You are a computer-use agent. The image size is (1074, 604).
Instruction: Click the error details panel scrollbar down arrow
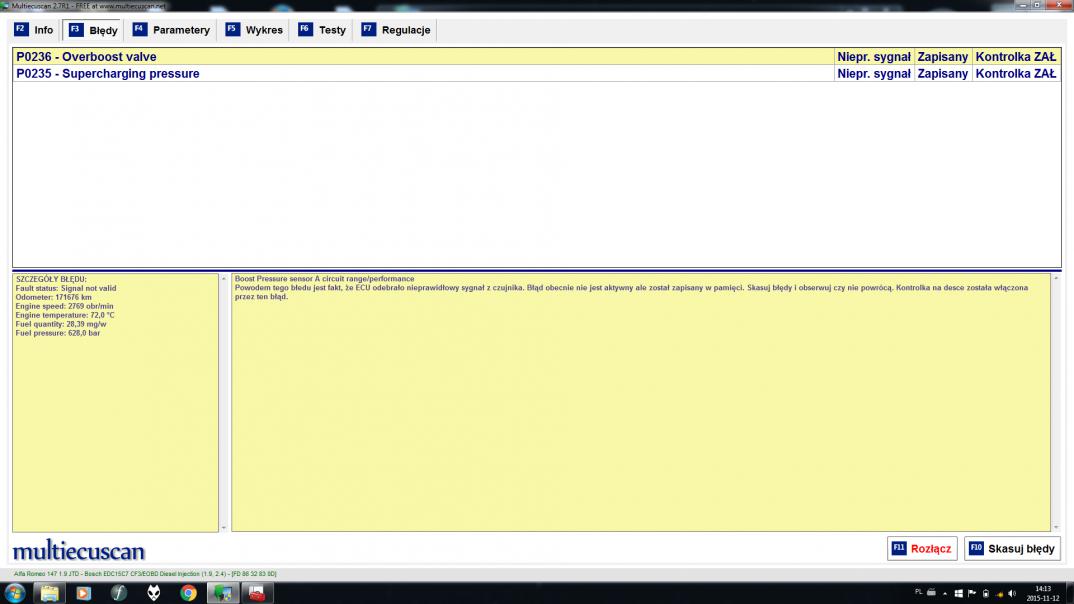click(223, 527)
